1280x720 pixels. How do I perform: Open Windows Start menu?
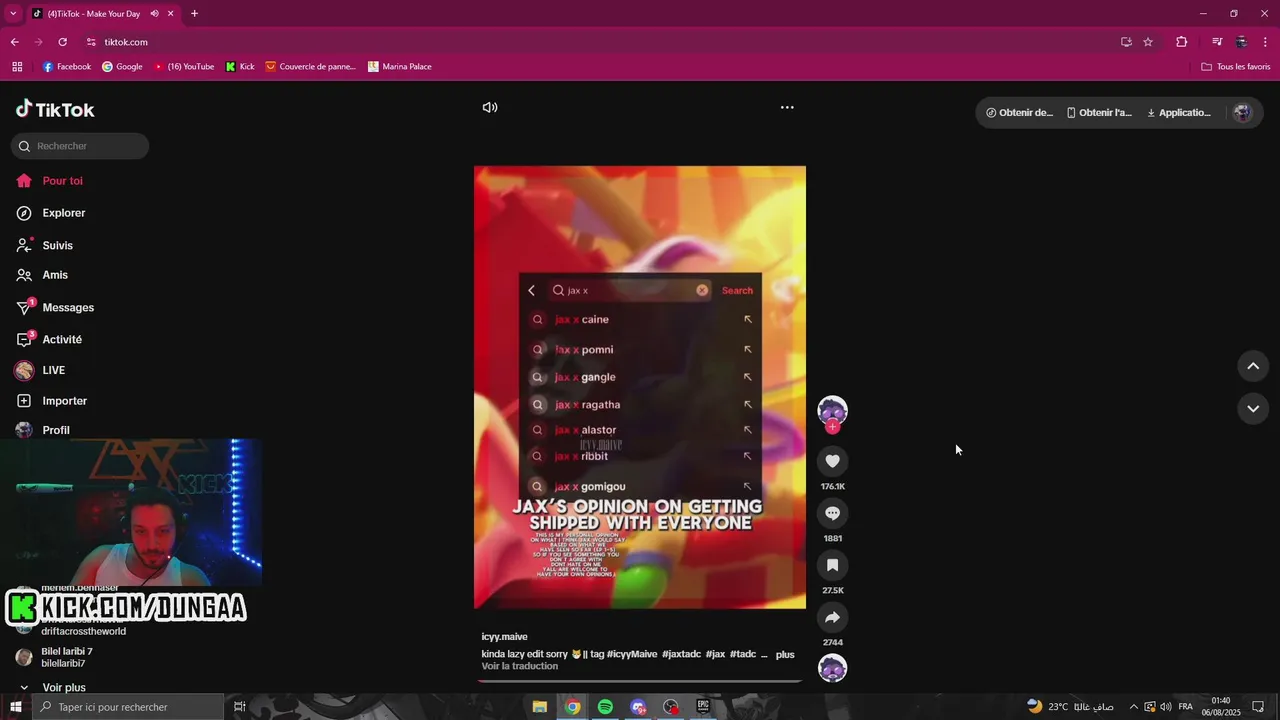15,707
